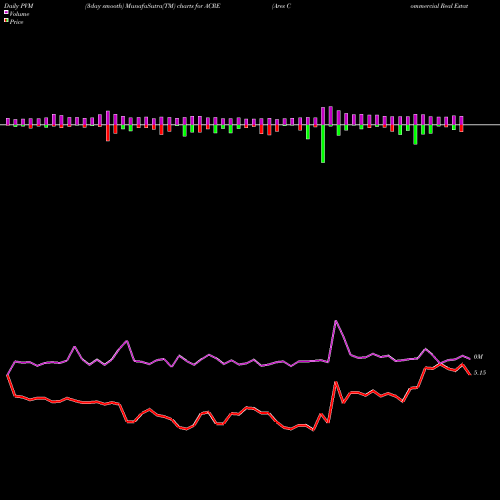
Task: Select the Volume legend label
Action: [19, 14]
